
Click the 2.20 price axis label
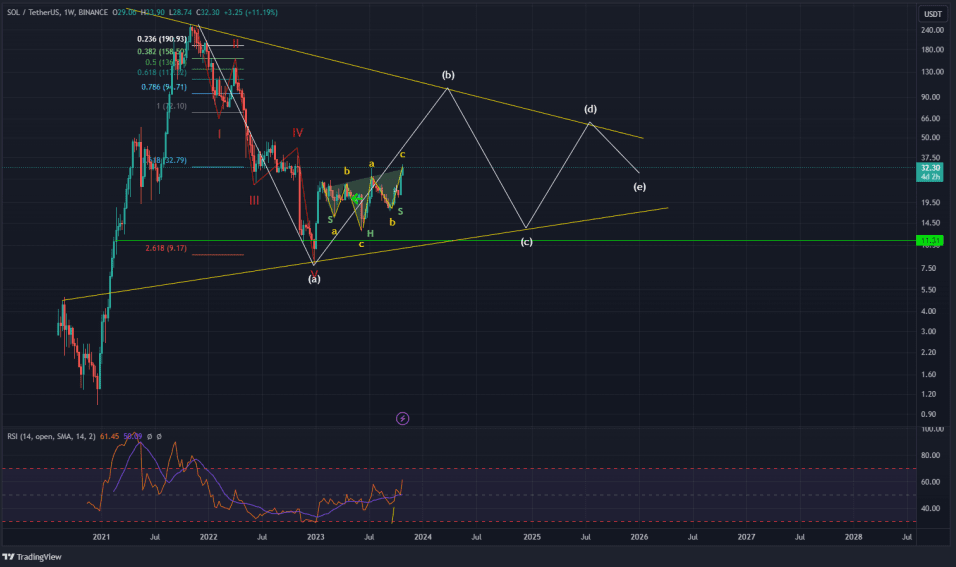click(x=929, y=352)
